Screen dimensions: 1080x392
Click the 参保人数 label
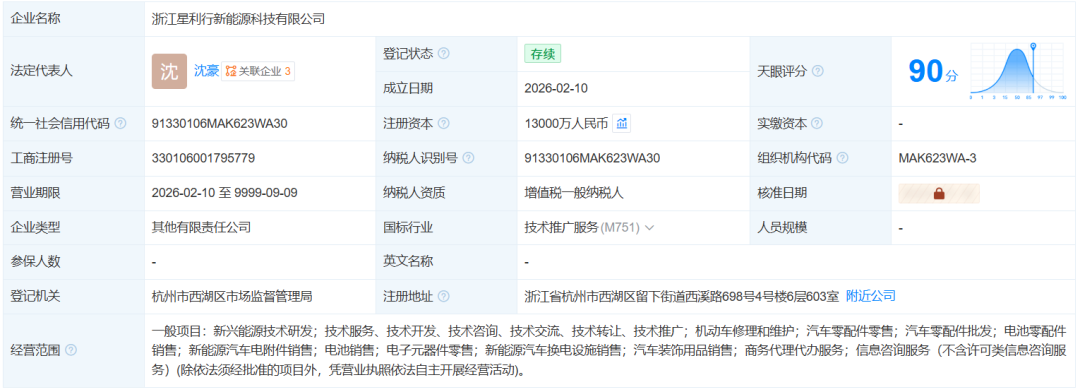[36, 262]
